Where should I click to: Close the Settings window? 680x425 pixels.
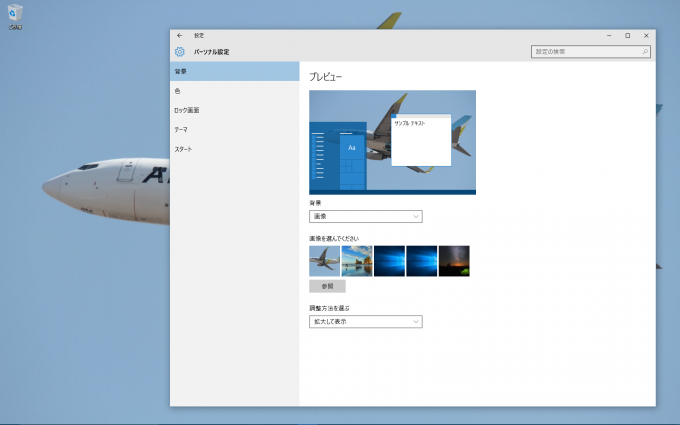[646, 36]
